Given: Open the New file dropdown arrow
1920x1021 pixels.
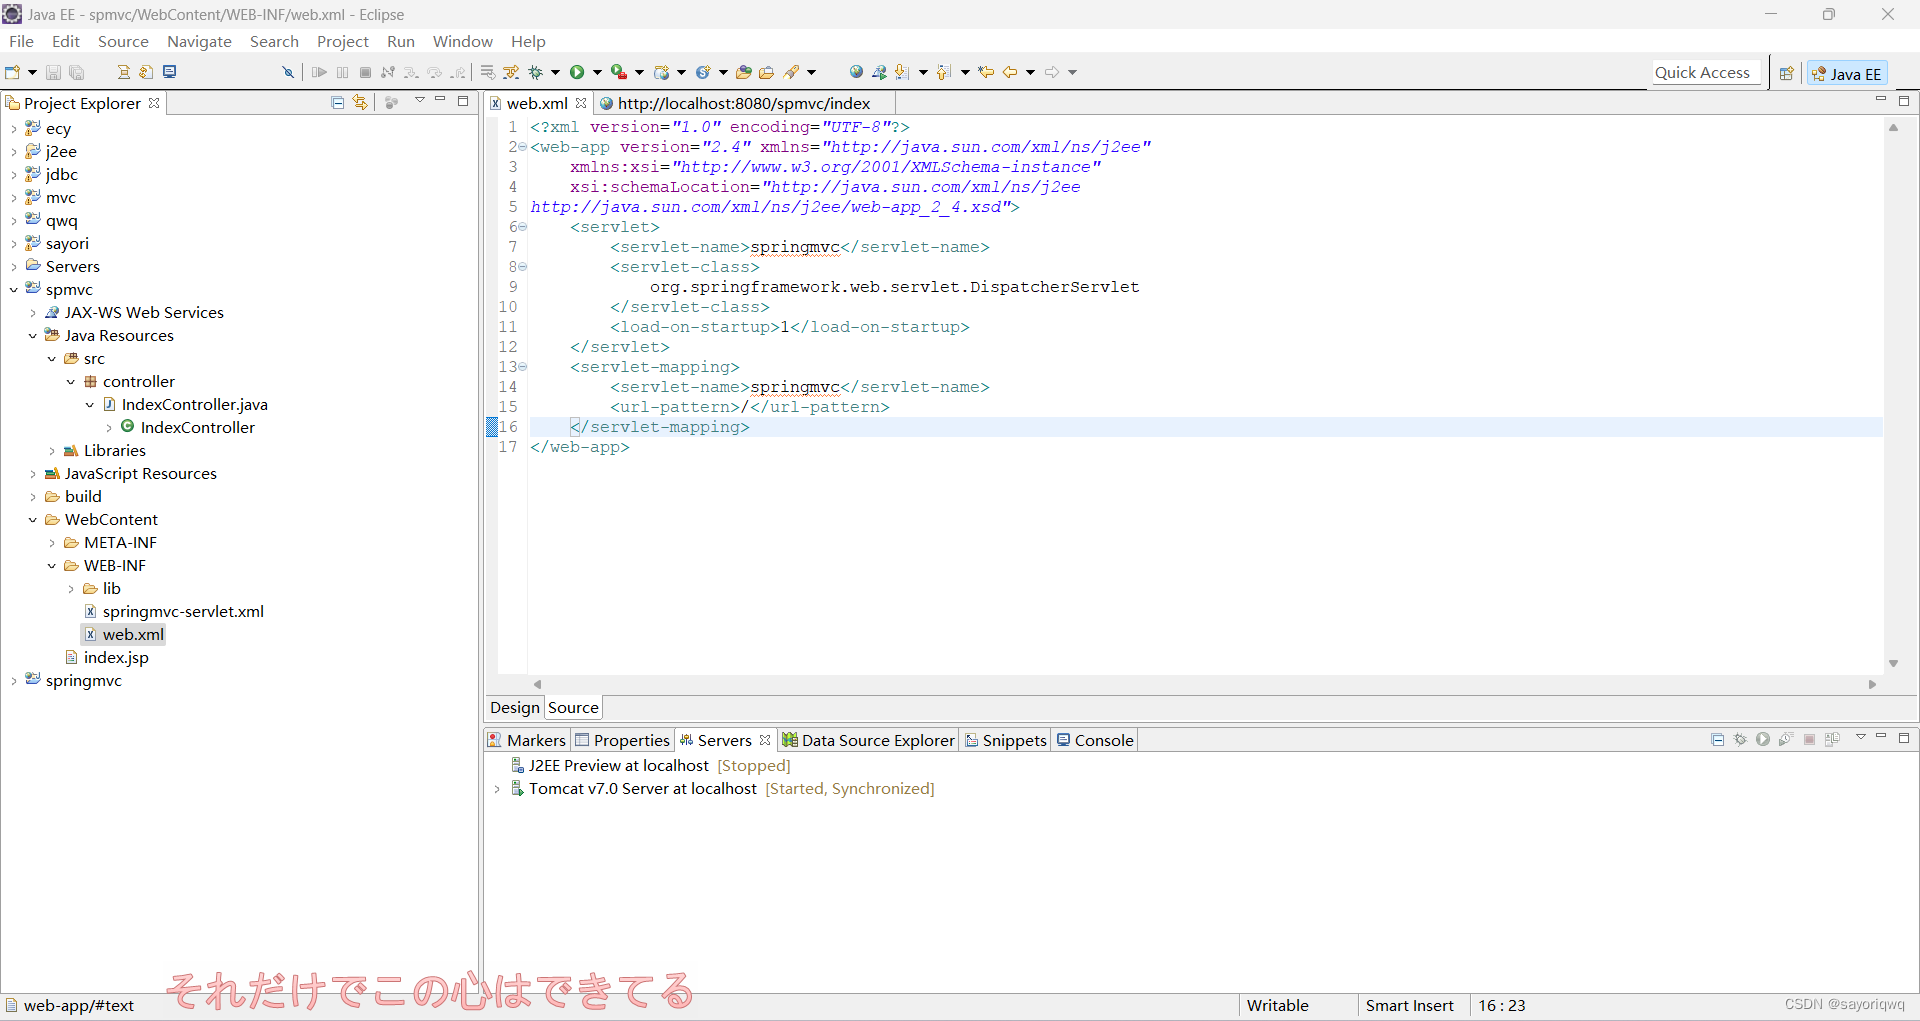Looking at the screenshot, I should [x=32, y=72].
